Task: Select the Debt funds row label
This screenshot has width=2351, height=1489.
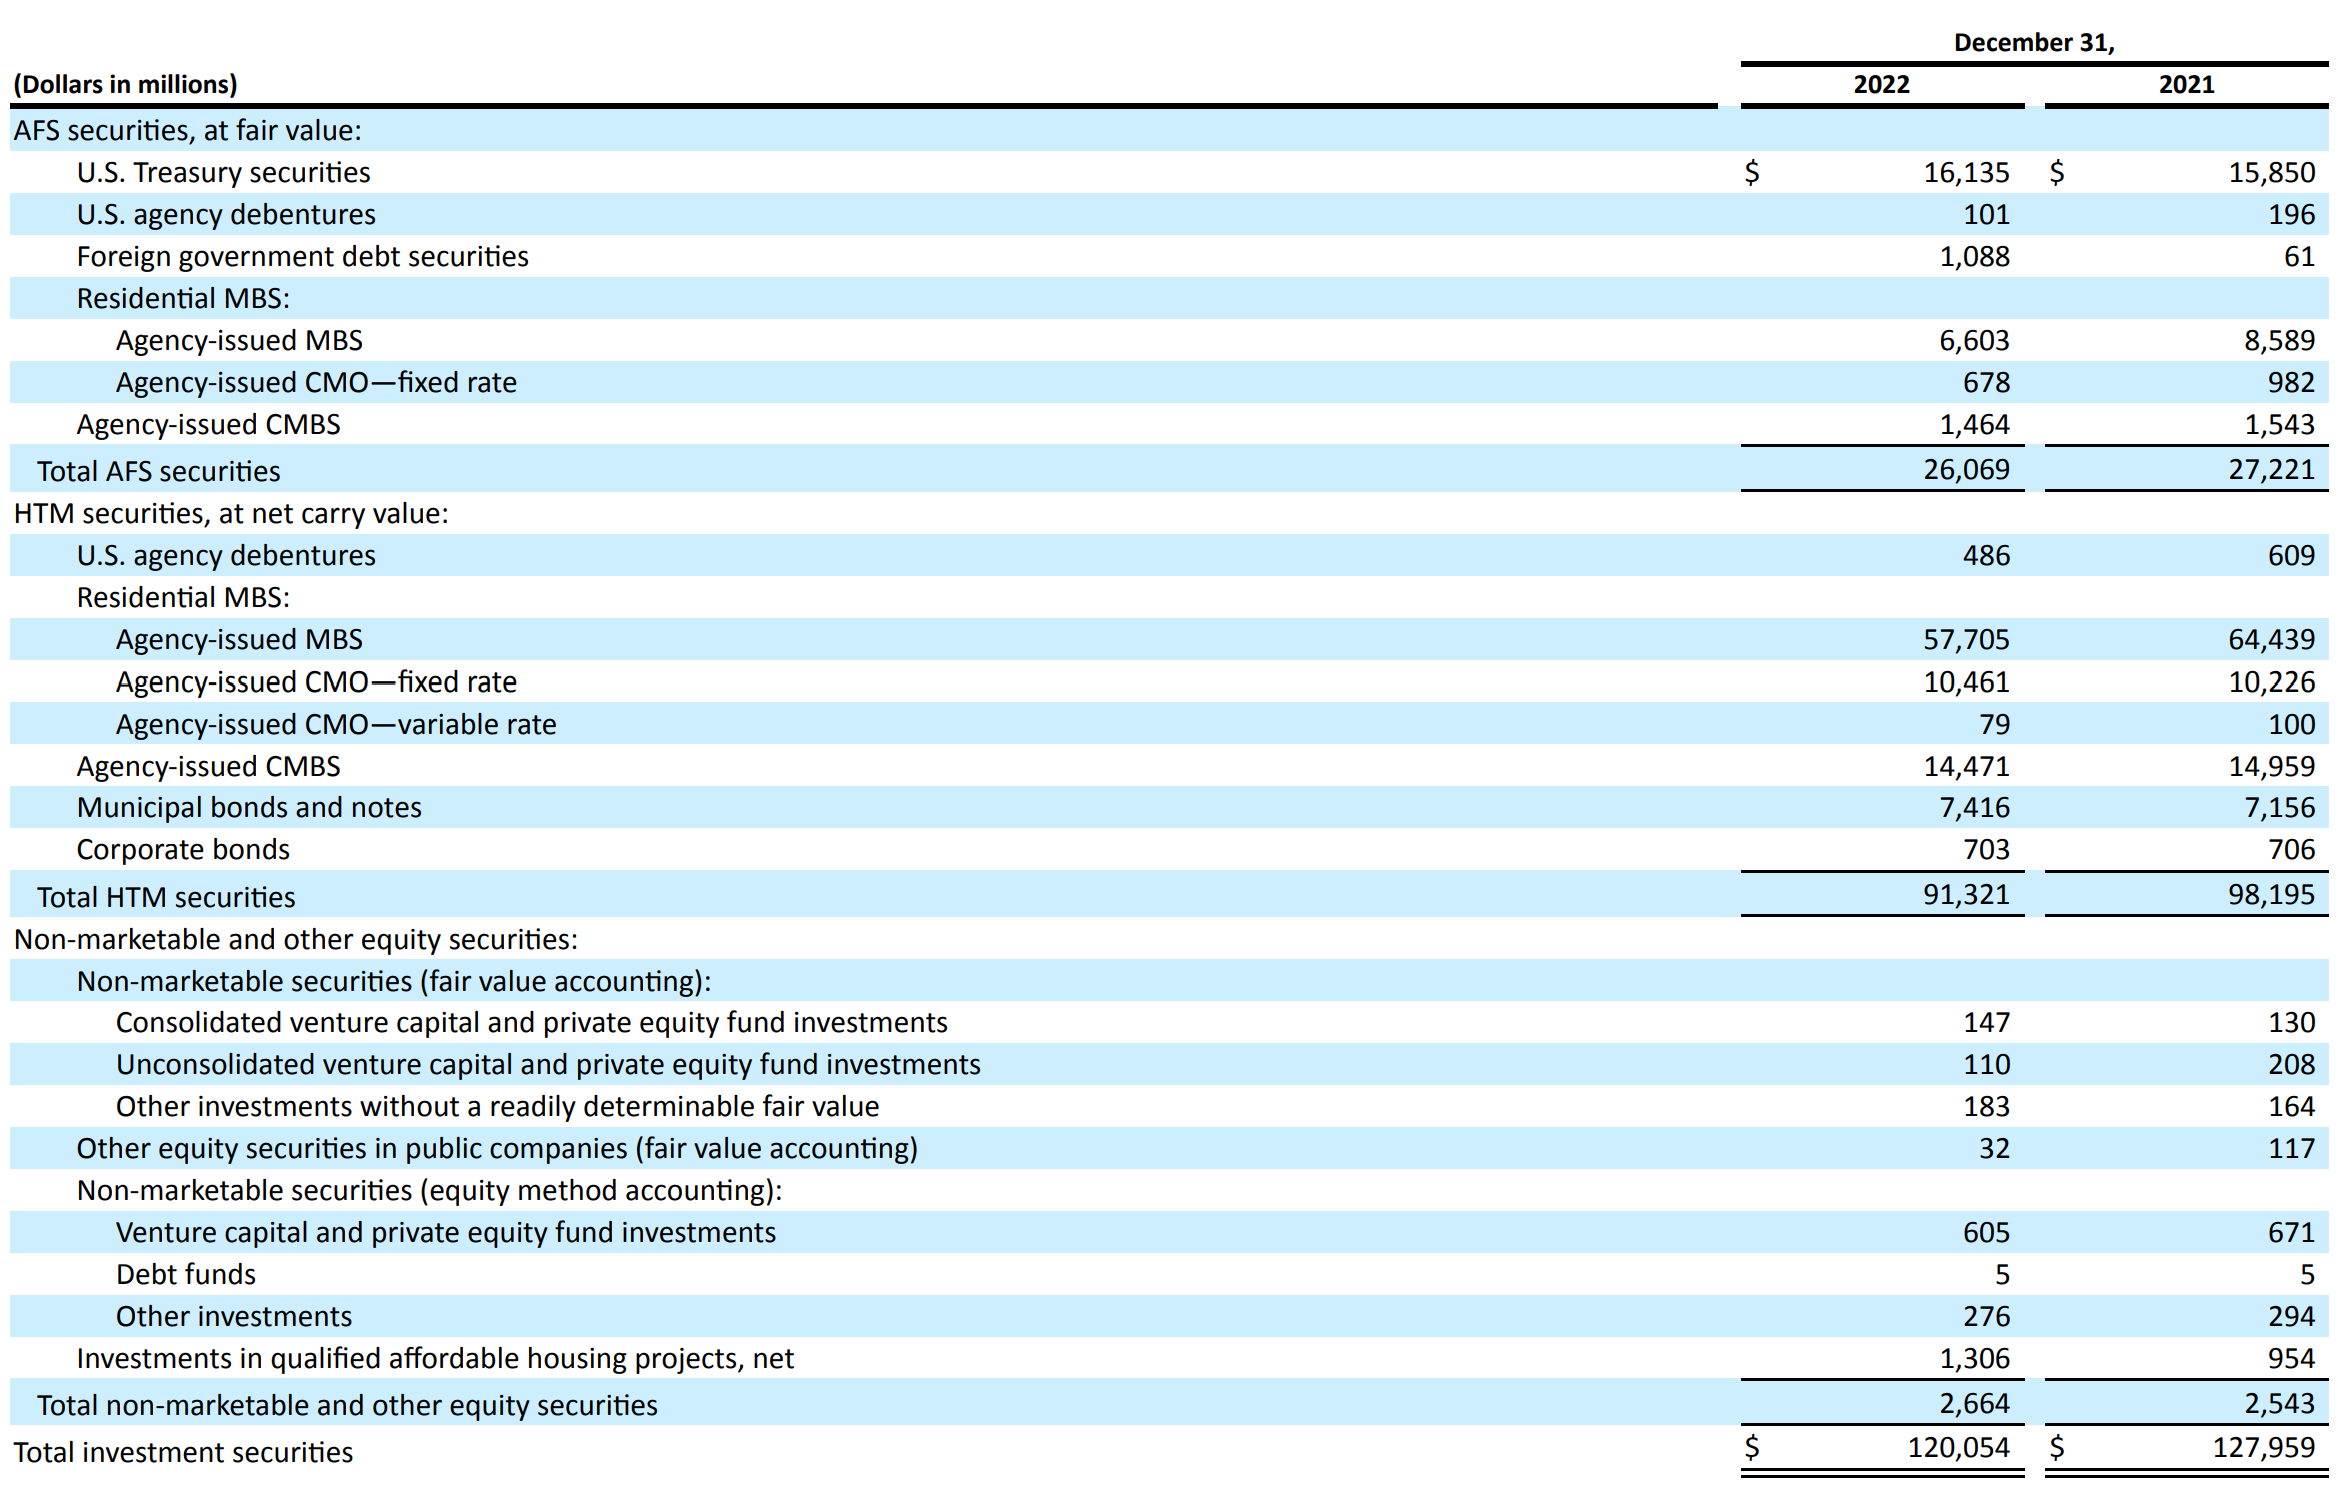Action: pyautogui.click(x=186, y=1275)
